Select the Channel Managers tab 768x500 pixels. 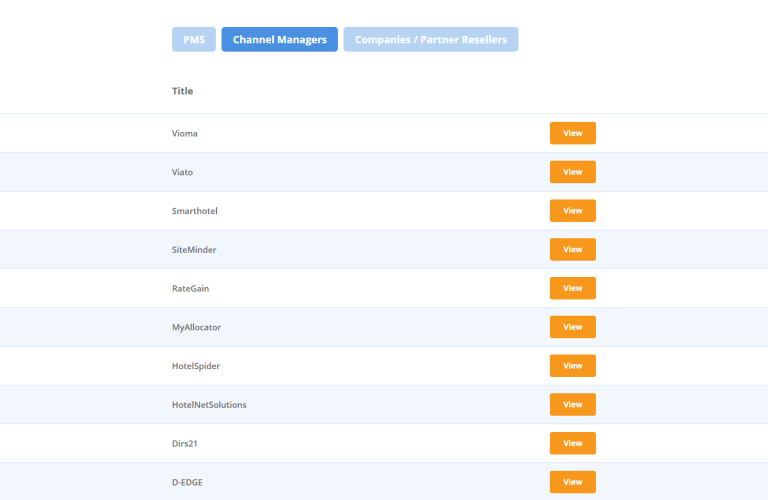(x=279, y=40)
